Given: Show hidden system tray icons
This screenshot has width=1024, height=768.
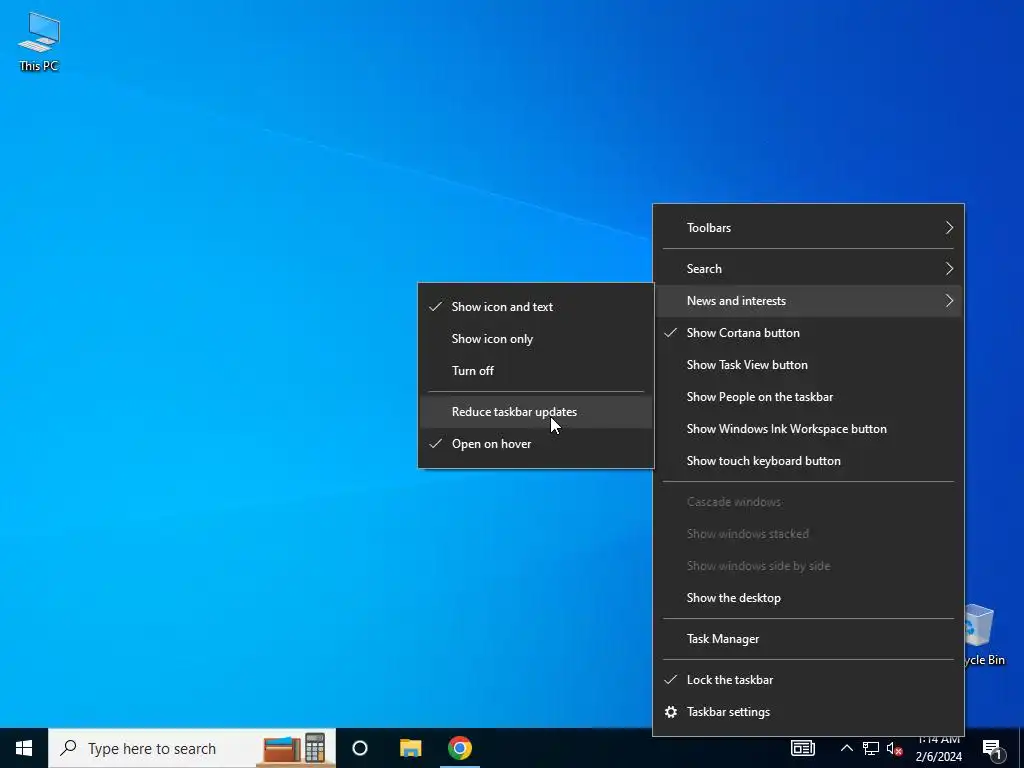Looking at the screenshot, I should tap(846, 748).
